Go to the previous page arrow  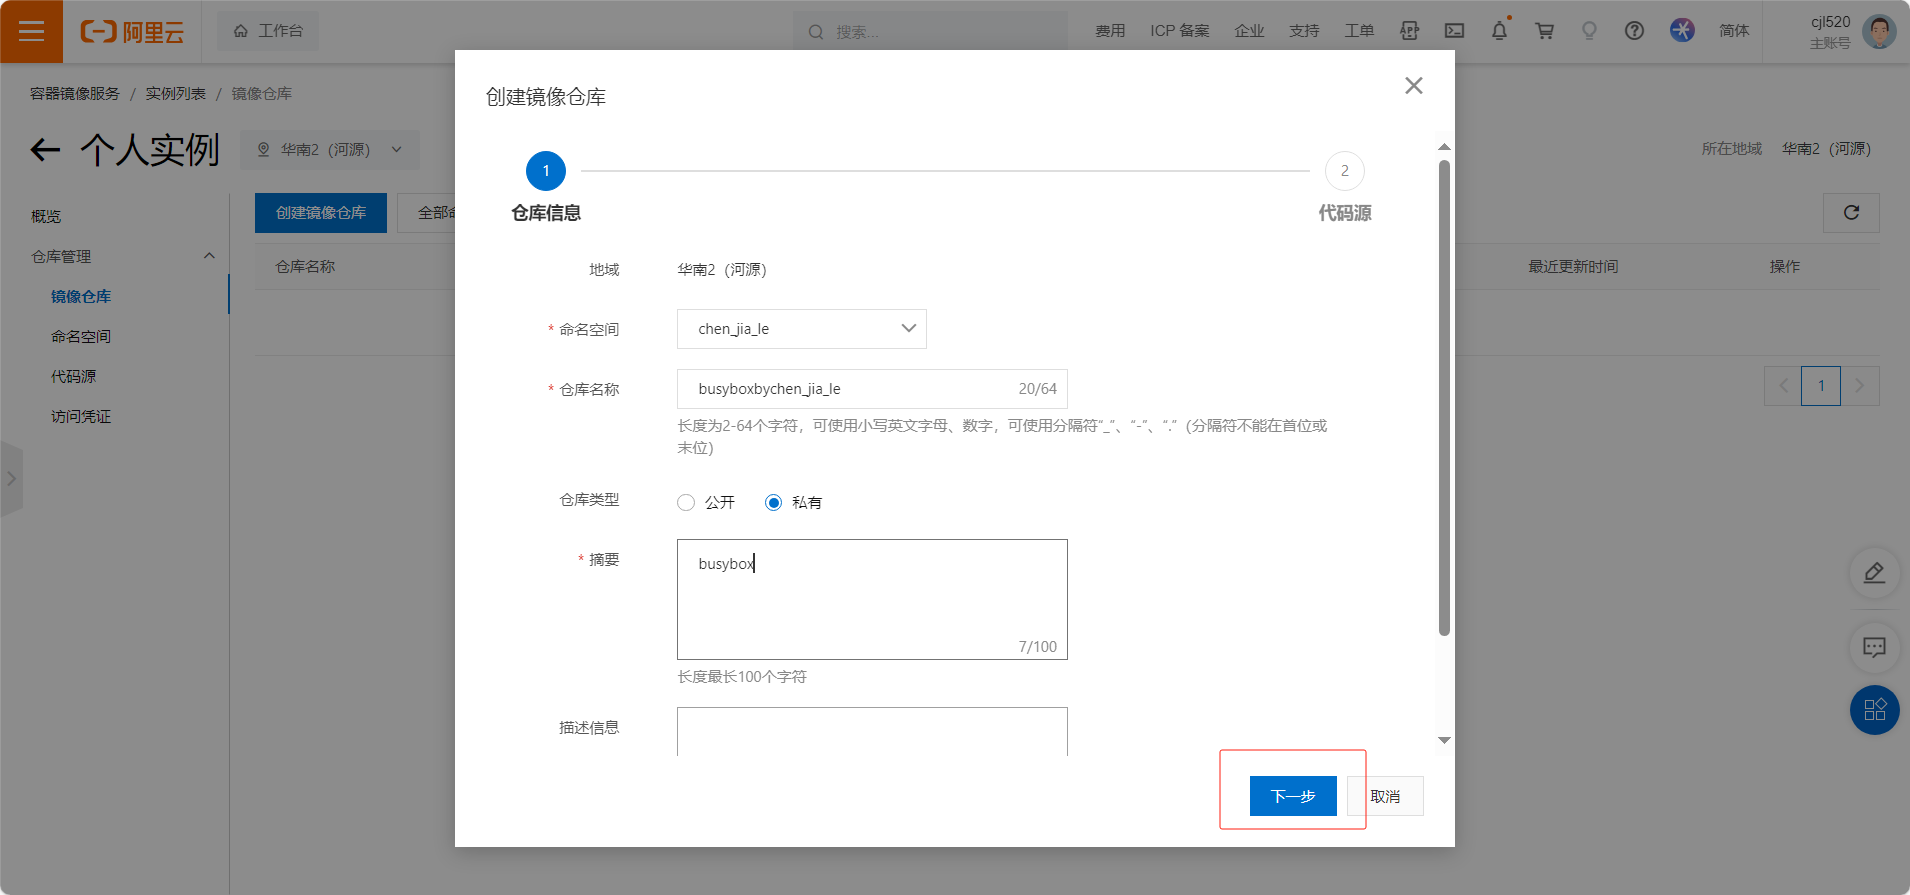coord(1783,386)
